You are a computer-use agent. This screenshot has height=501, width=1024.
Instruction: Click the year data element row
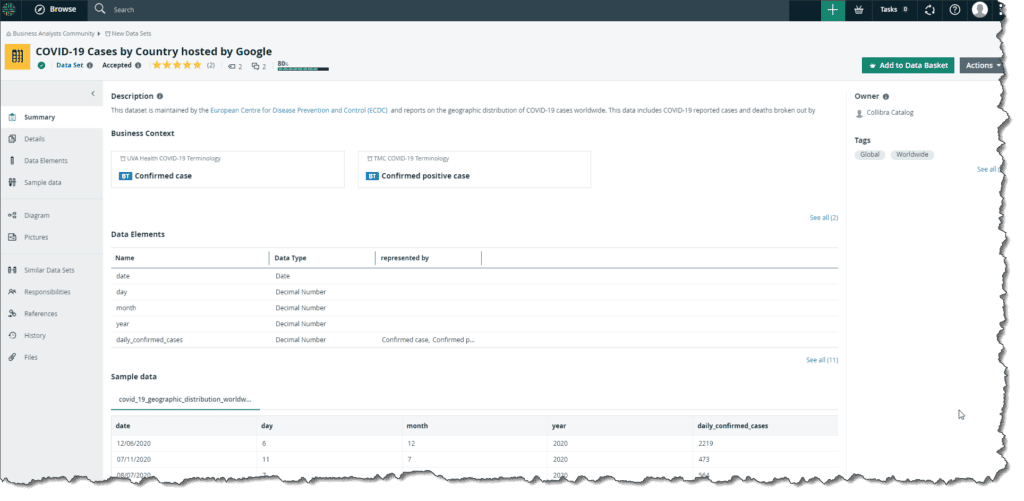[x=474, y=324]
